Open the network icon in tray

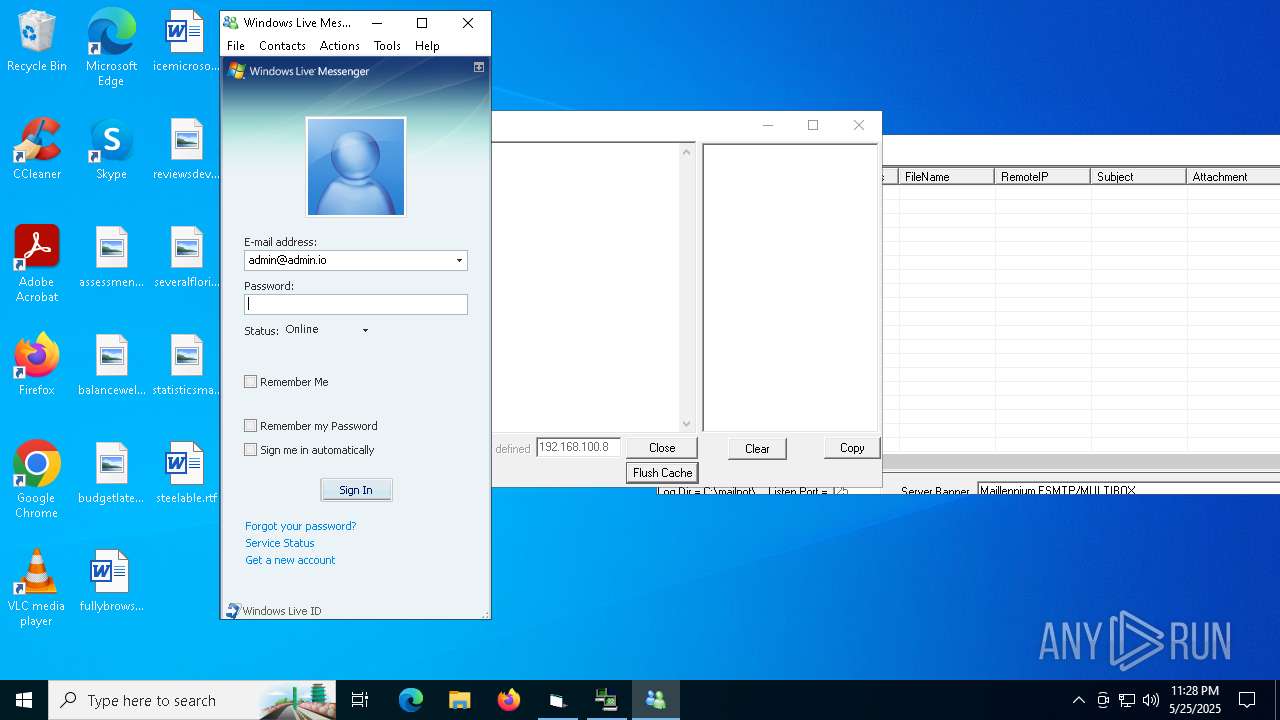(1127, 700)
